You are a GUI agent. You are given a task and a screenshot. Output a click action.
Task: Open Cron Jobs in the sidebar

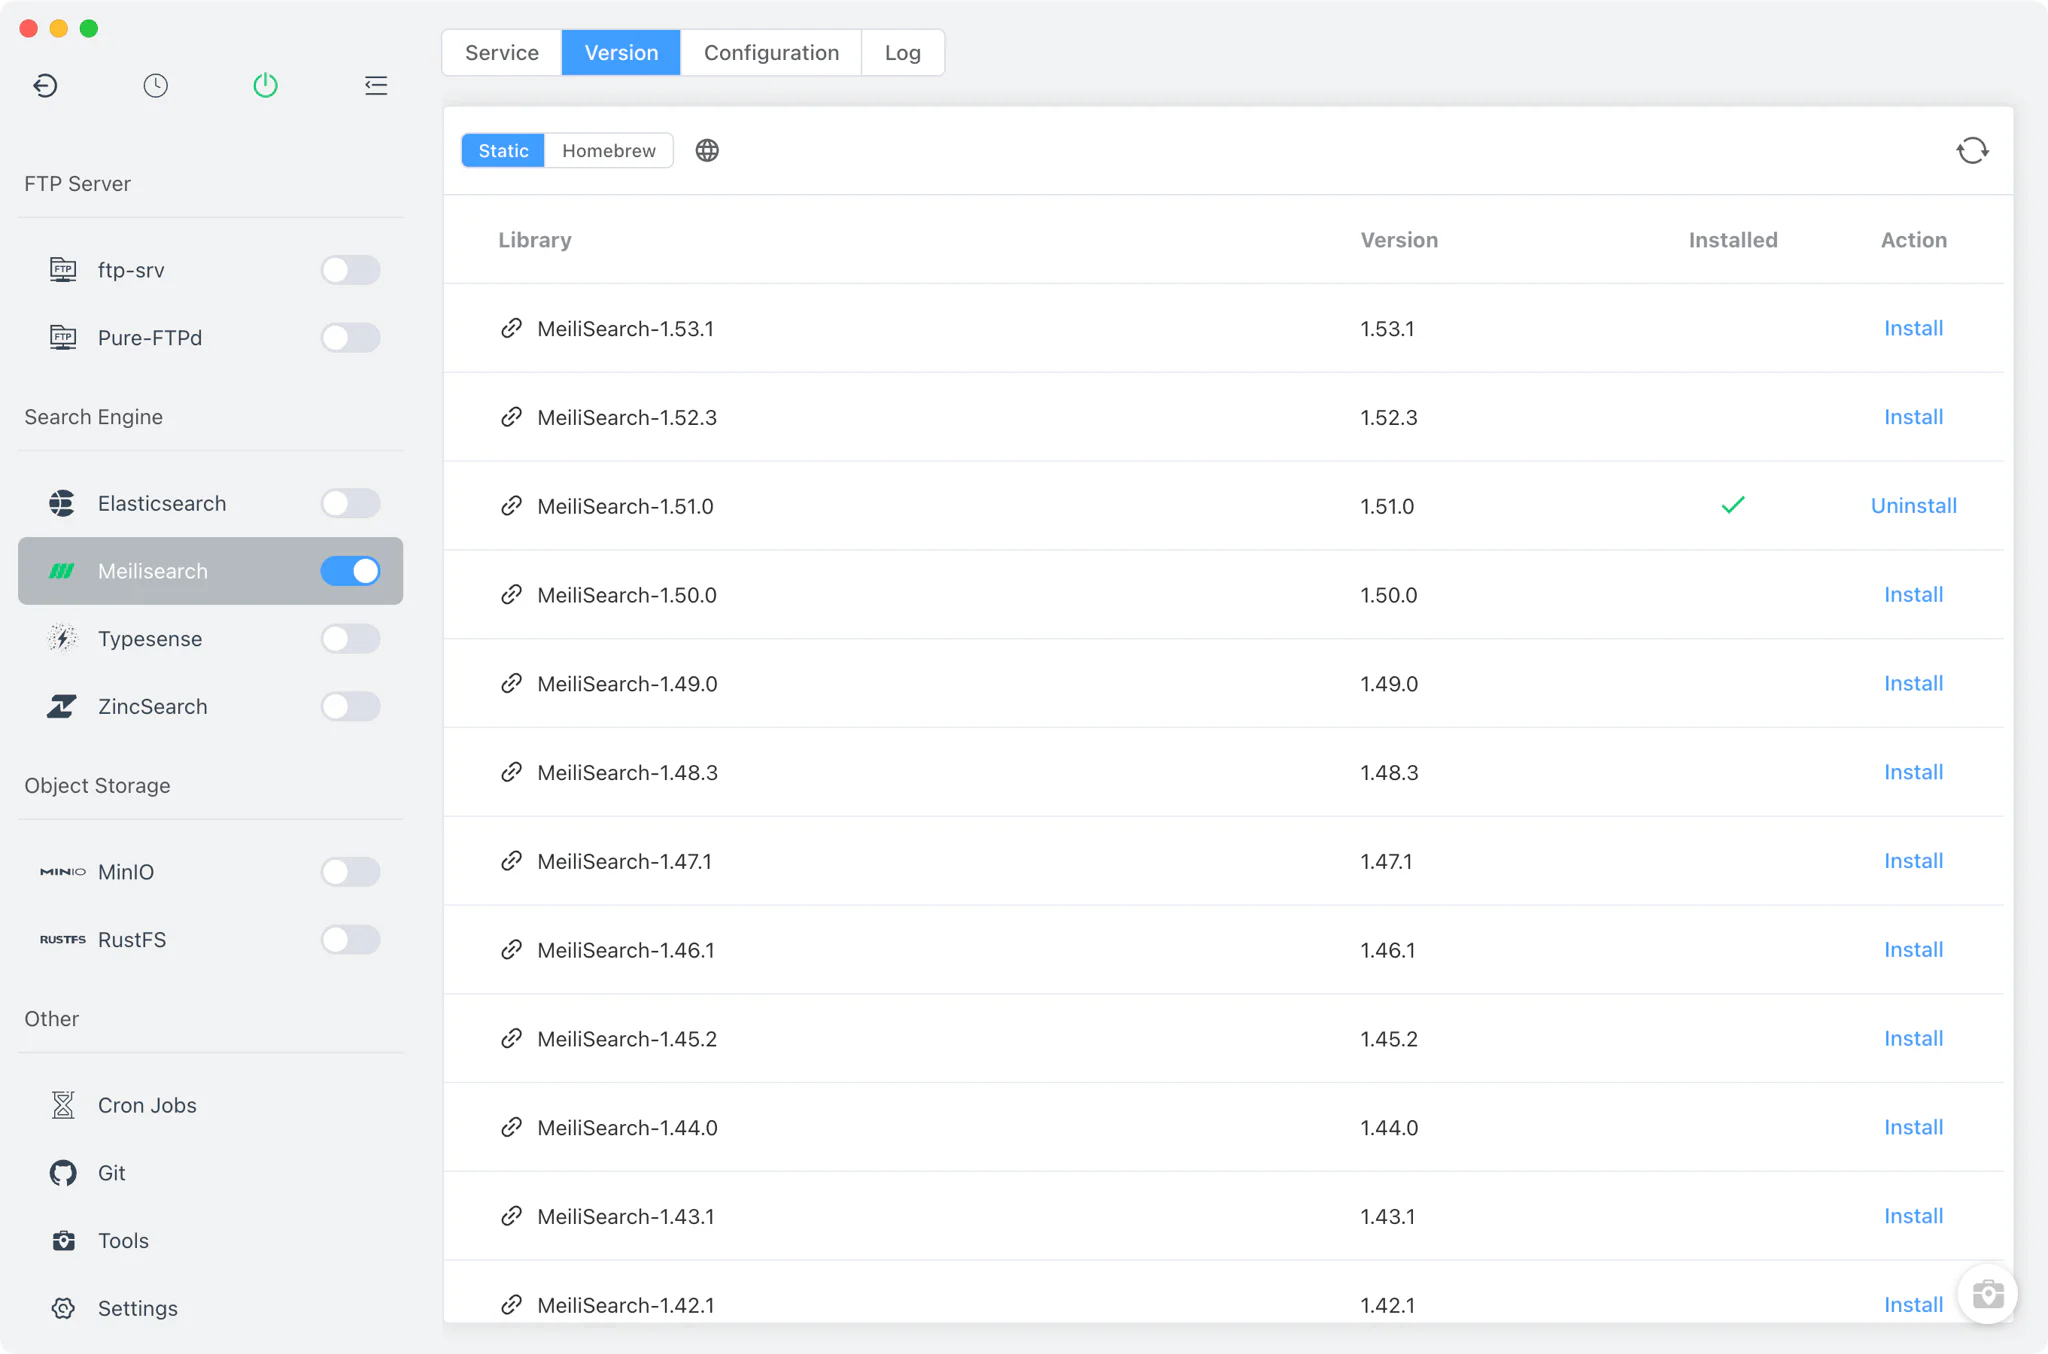(x=210, y=1105)
